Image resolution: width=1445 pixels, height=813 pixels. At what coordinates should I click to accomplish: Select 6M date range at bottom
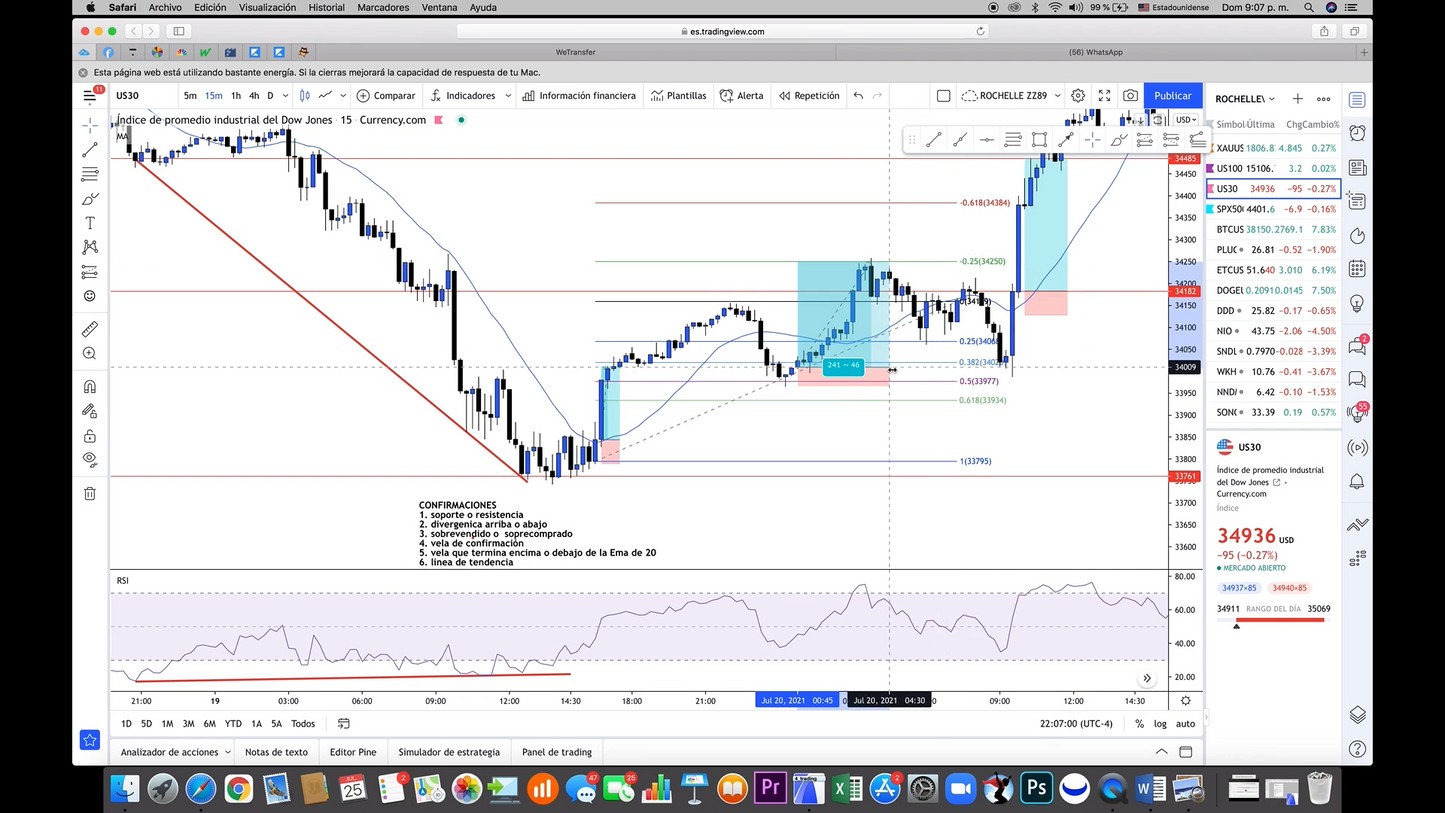click(210, 724)
